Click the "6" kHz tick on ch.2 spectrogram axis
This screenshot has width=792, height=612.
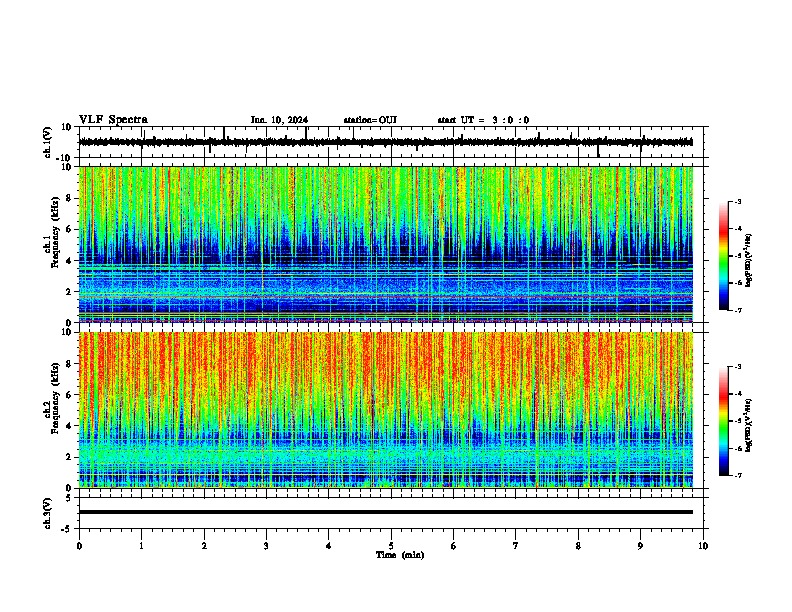click(x=69, y=395)
